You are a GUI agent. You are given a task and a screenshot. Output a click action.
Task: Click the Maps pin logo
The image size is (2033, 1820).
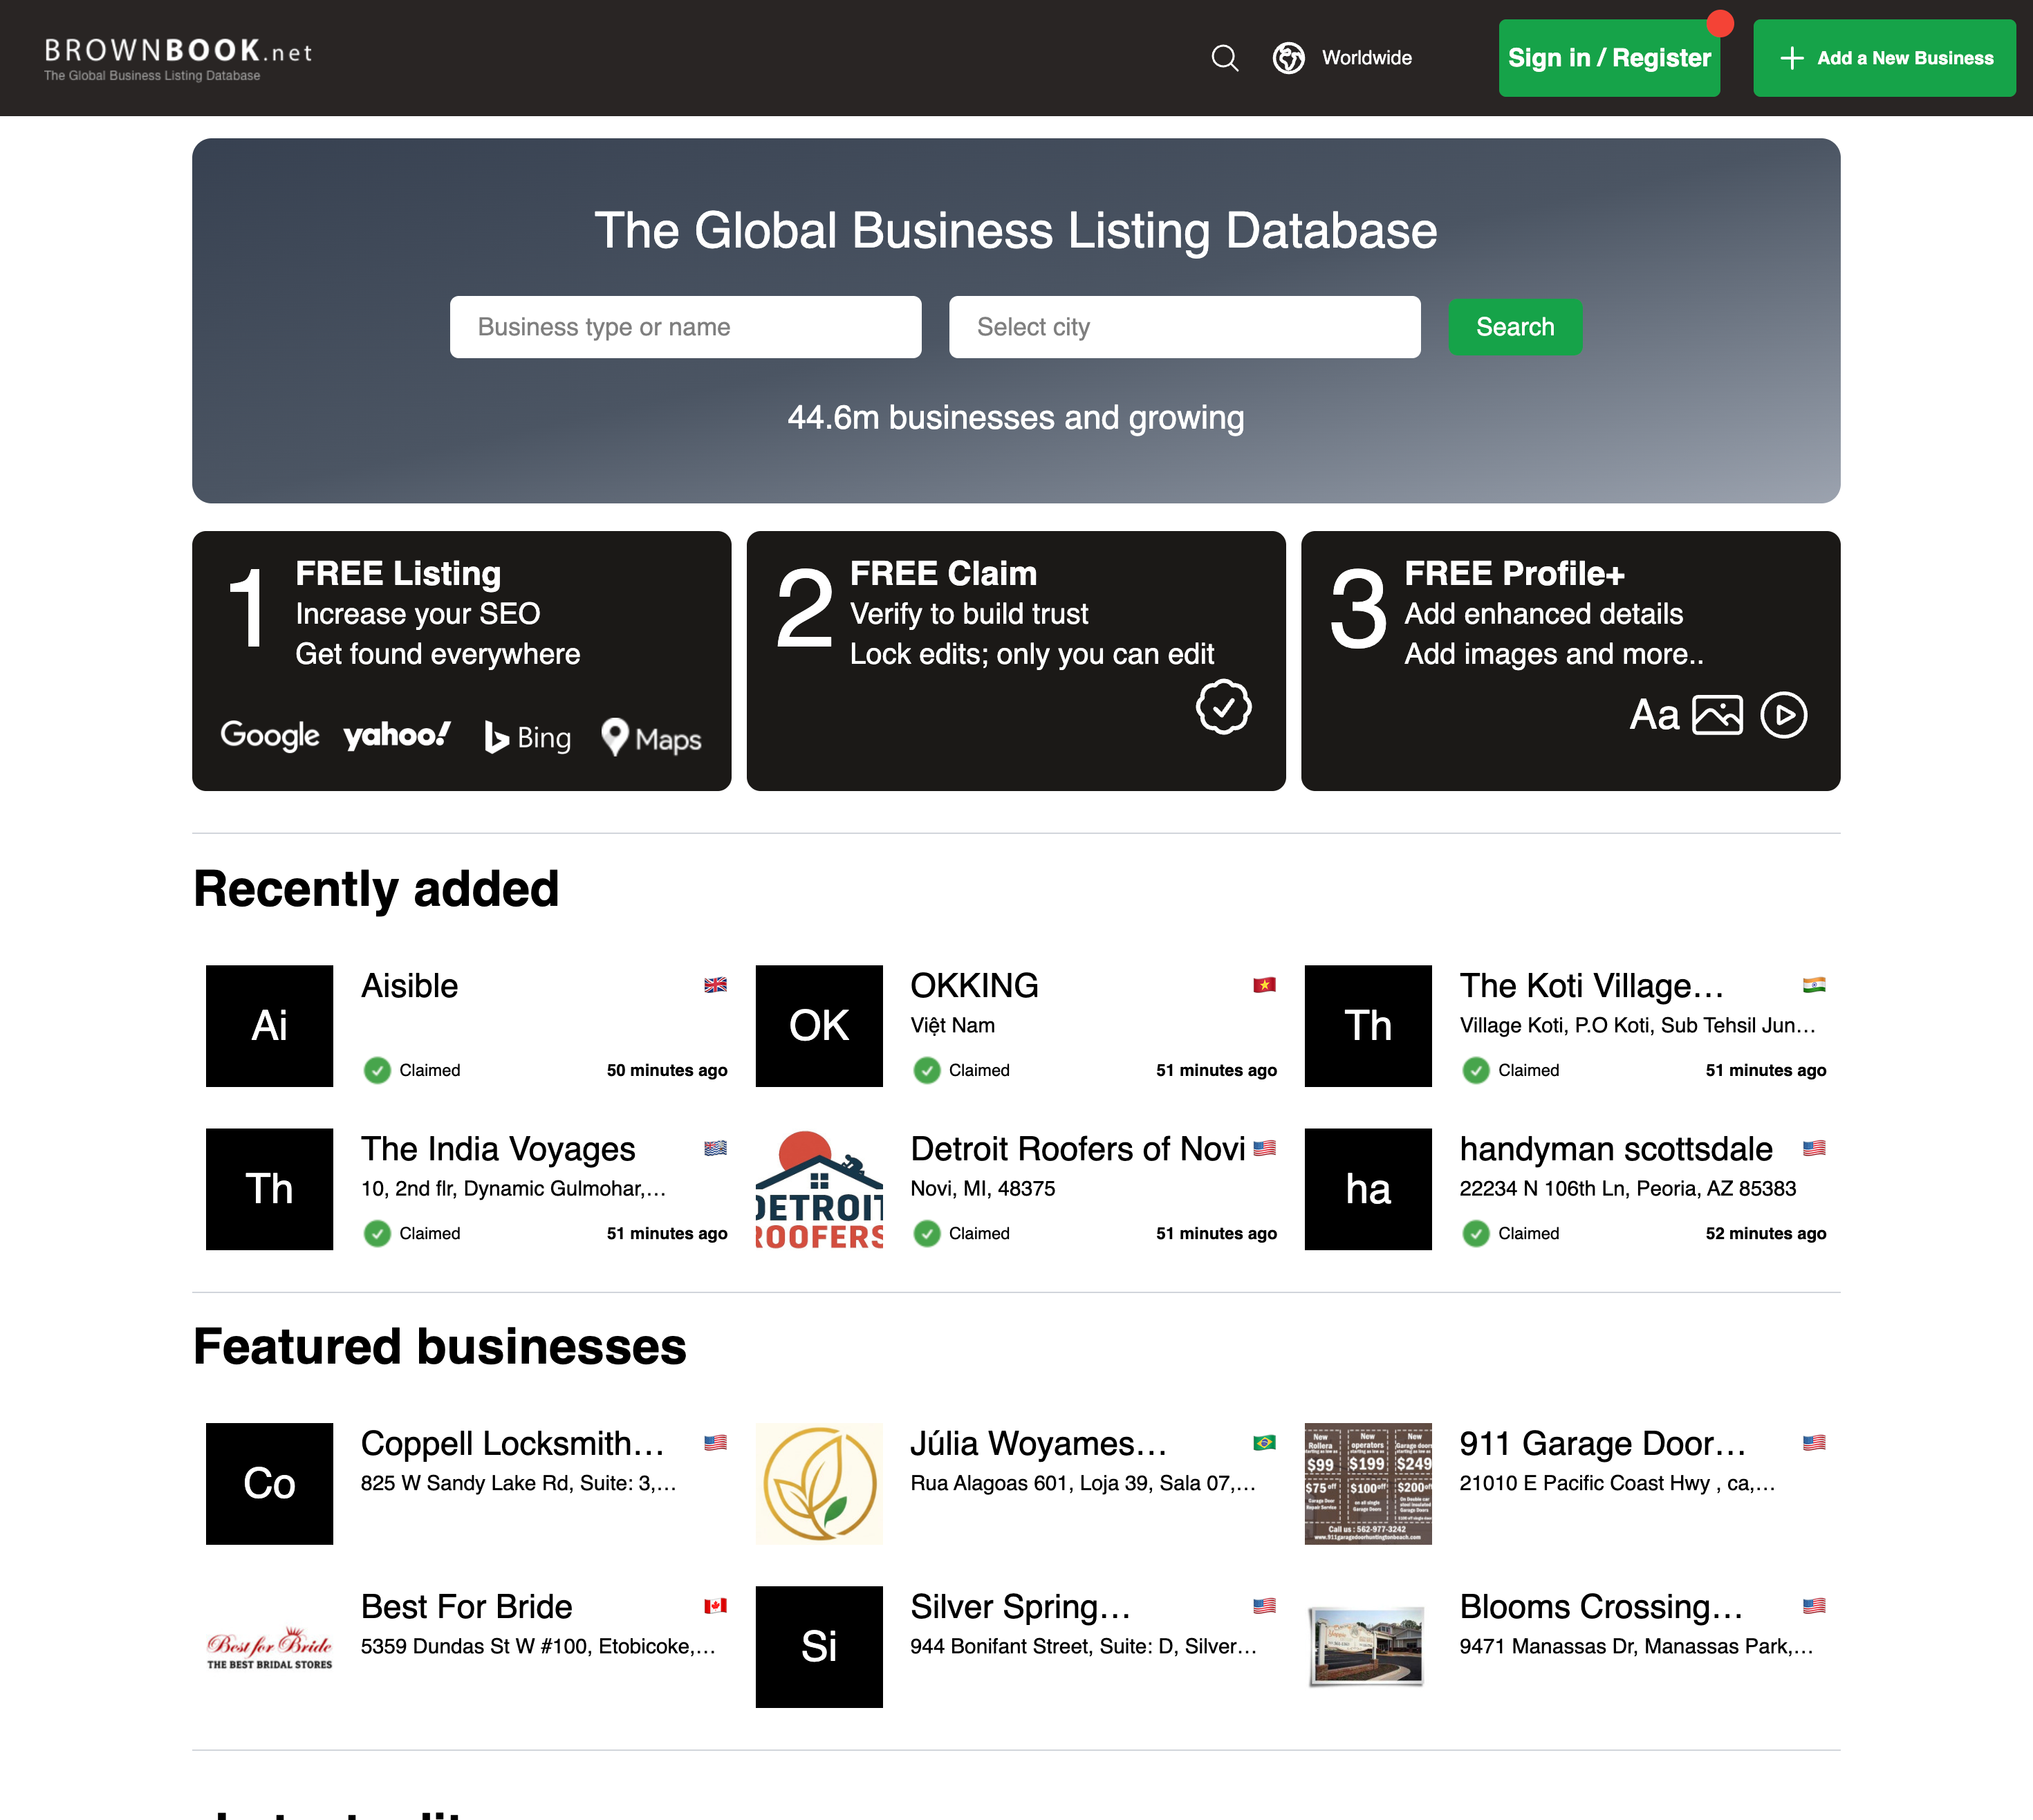[x=651, y=738]
